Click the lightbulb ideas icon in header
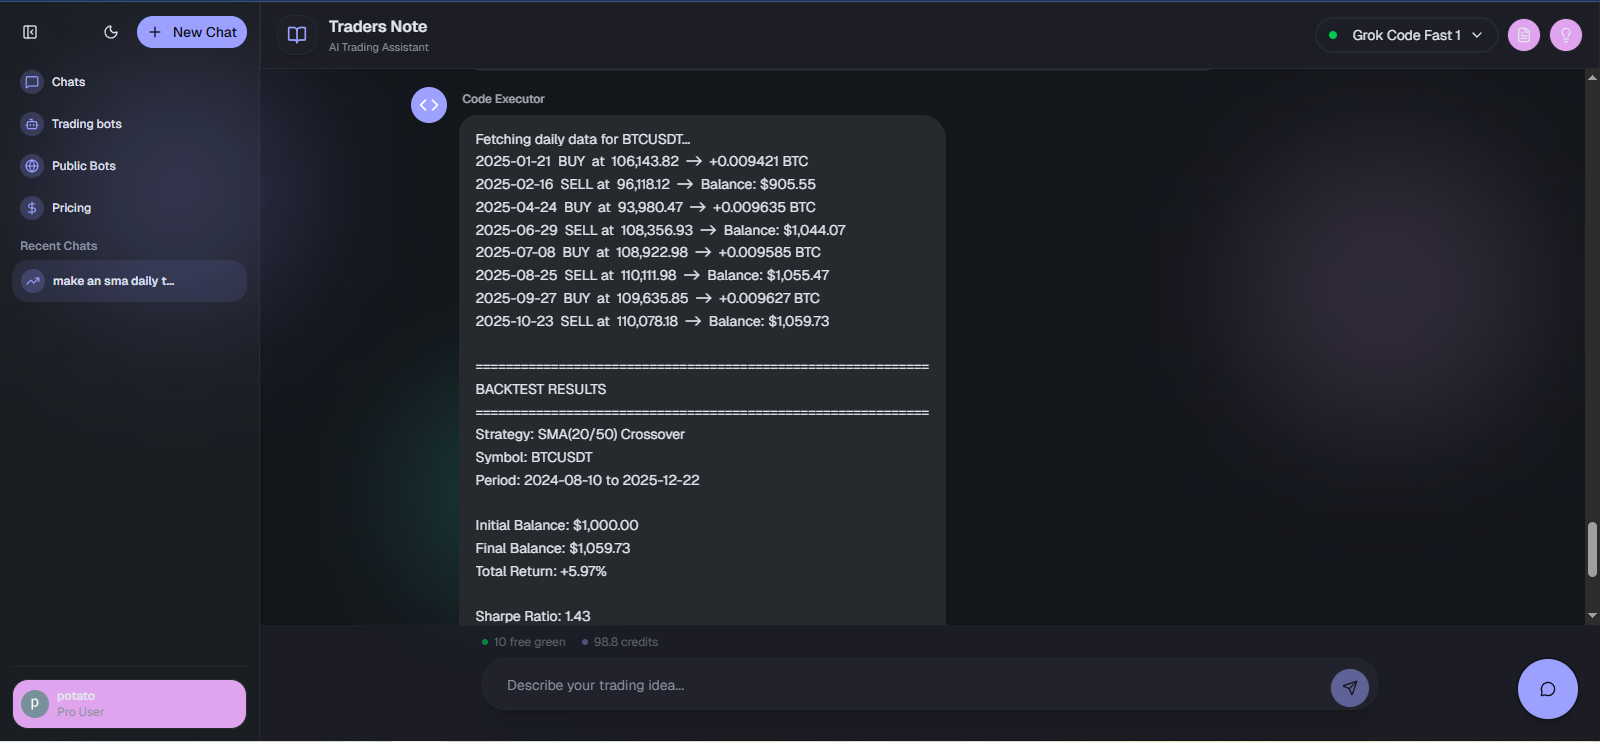1600x742 pixels. tap(1566, 35)
